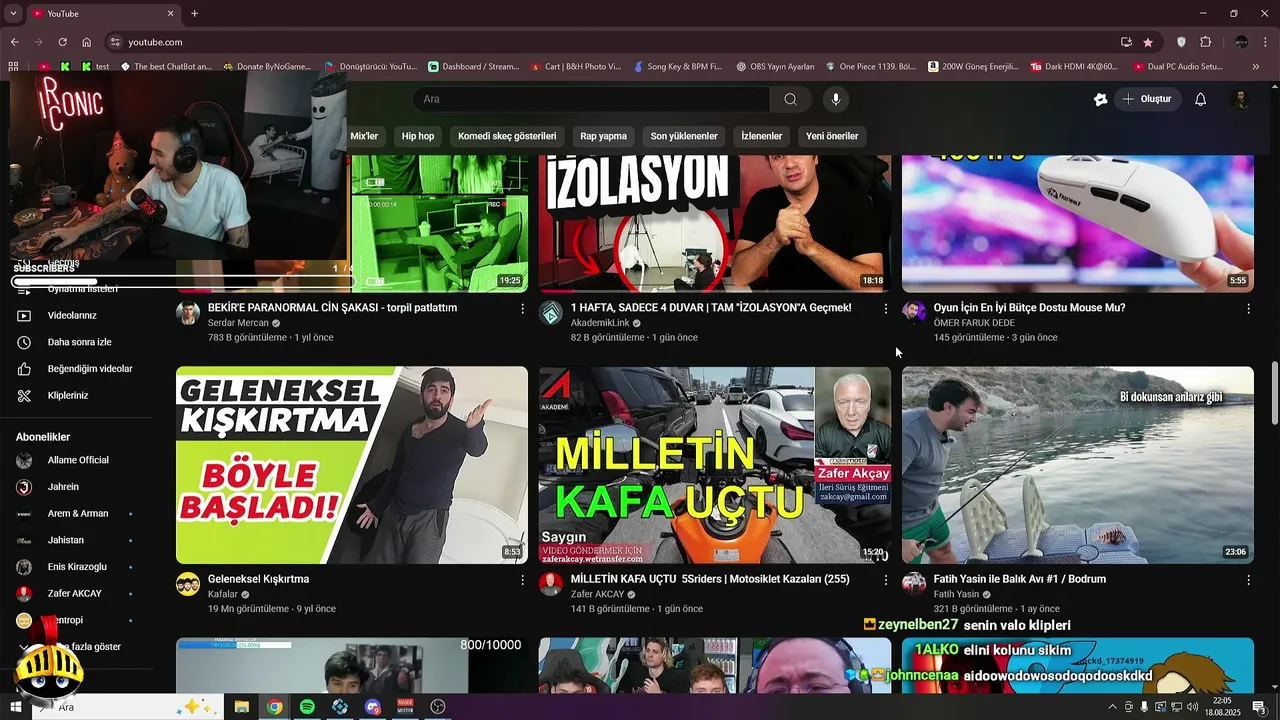This screenshot has width=1280, height=720.
Task: Open the taskbar clock showing 22:05
Action: click(1222, 707)
